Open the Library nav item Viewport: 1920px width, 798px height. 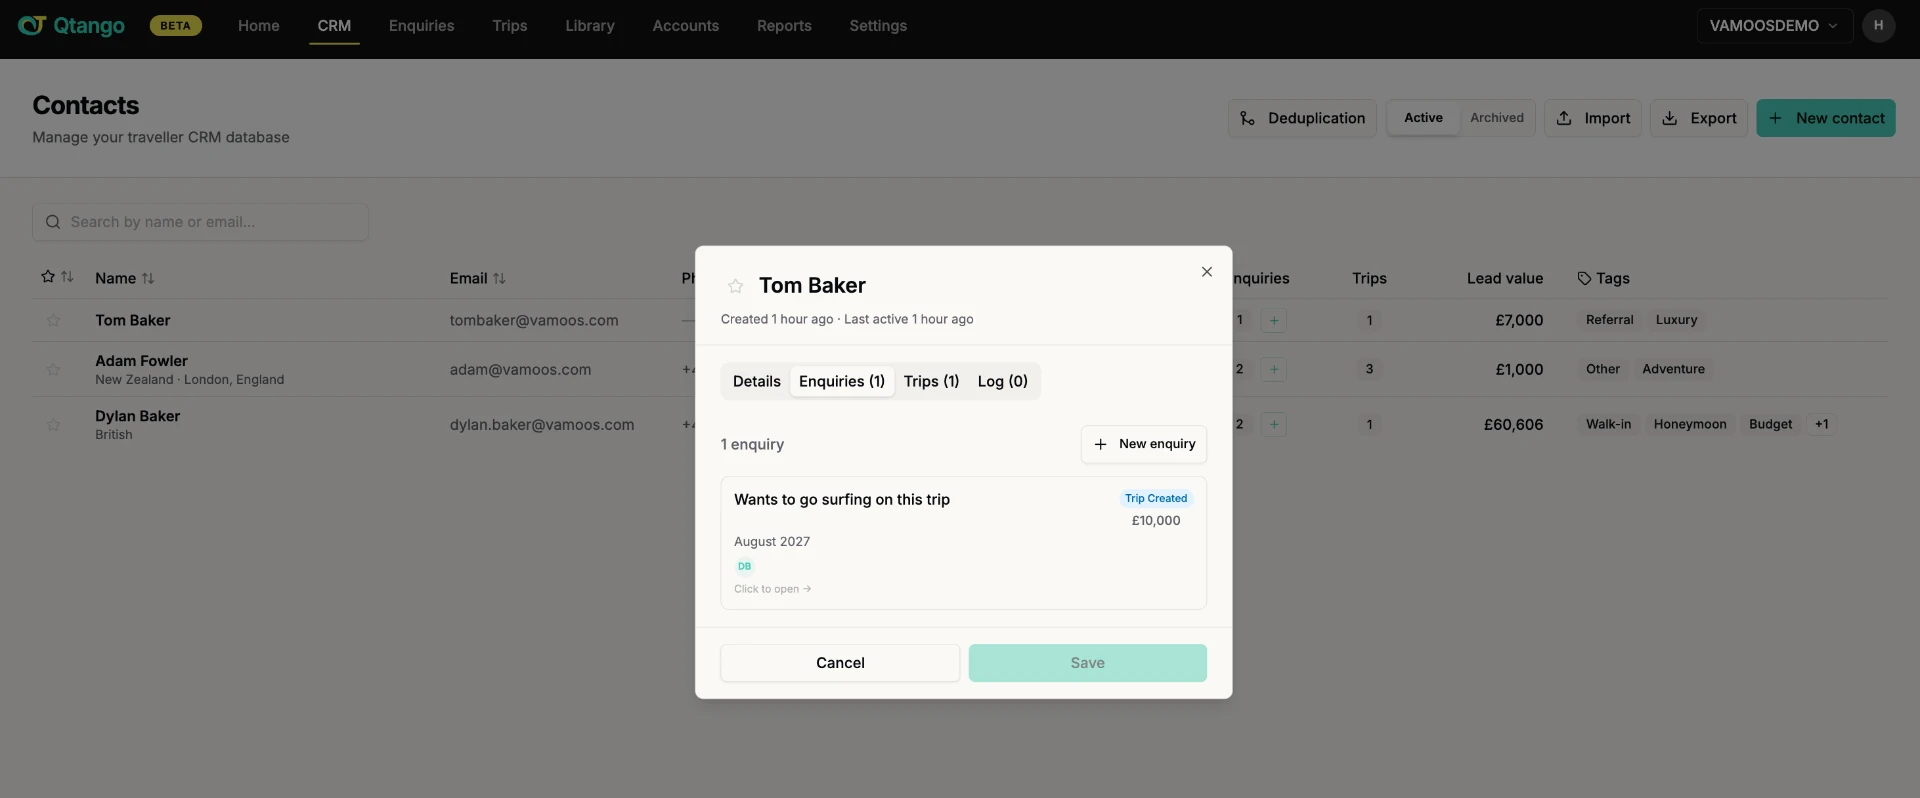point(590,25)
